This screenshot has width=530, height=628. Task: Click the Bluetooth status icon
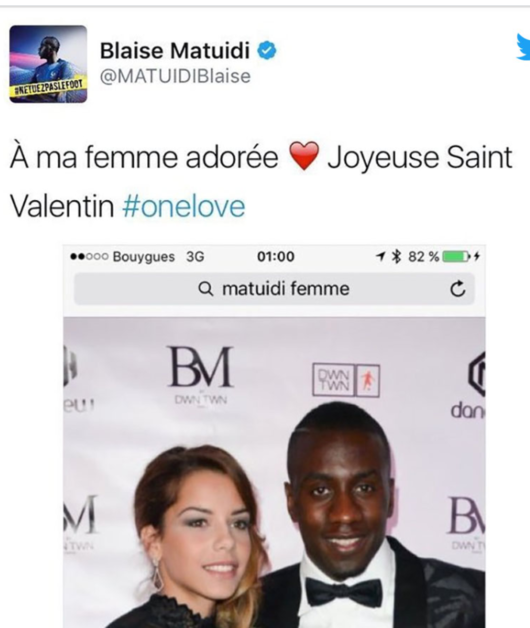(x=396, y=256)
